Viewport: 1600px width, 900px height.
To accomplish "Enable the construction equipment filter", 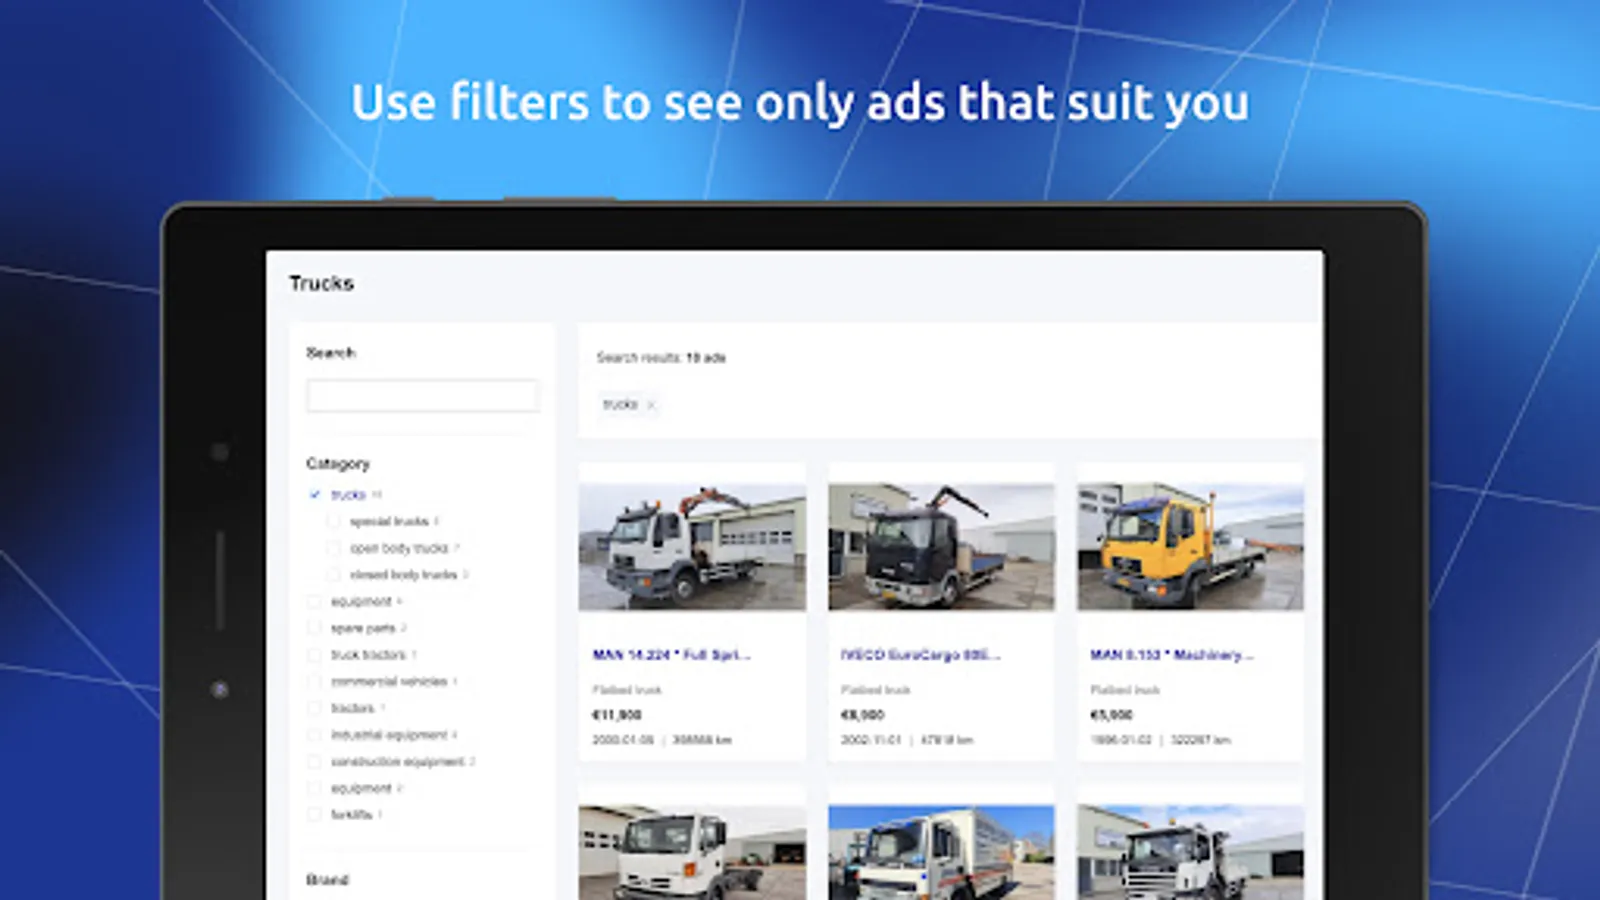I will tap(315, 762).
